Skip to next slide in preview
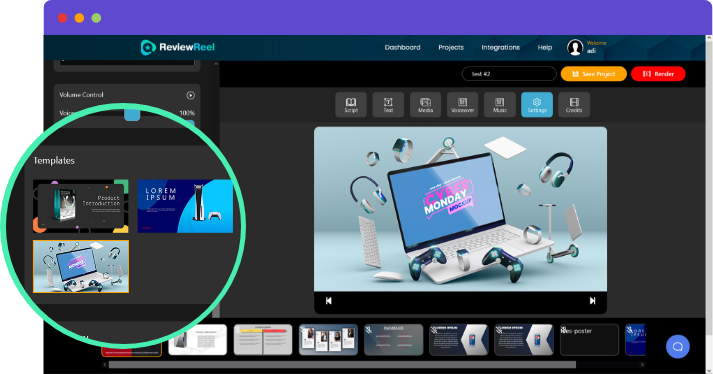713x374 pixels. 592,301
